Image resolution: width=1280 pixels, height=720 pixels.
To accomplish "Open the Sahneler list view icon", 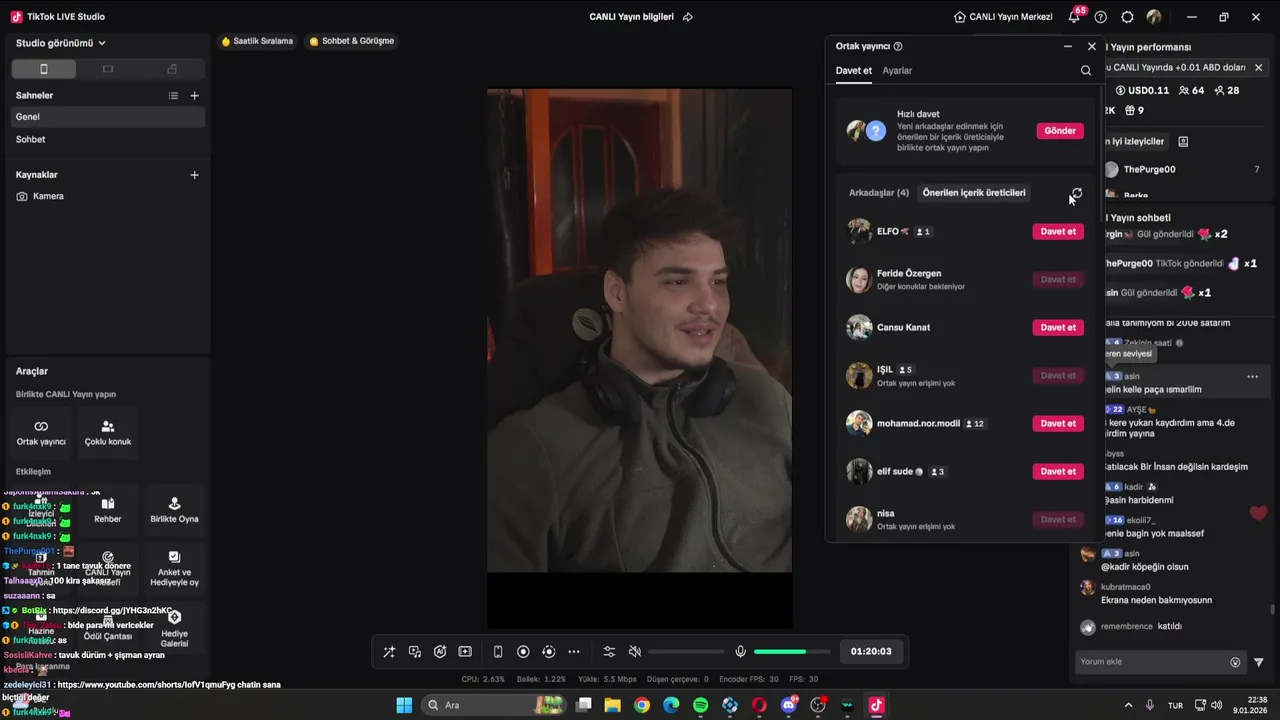I will 173,95.
